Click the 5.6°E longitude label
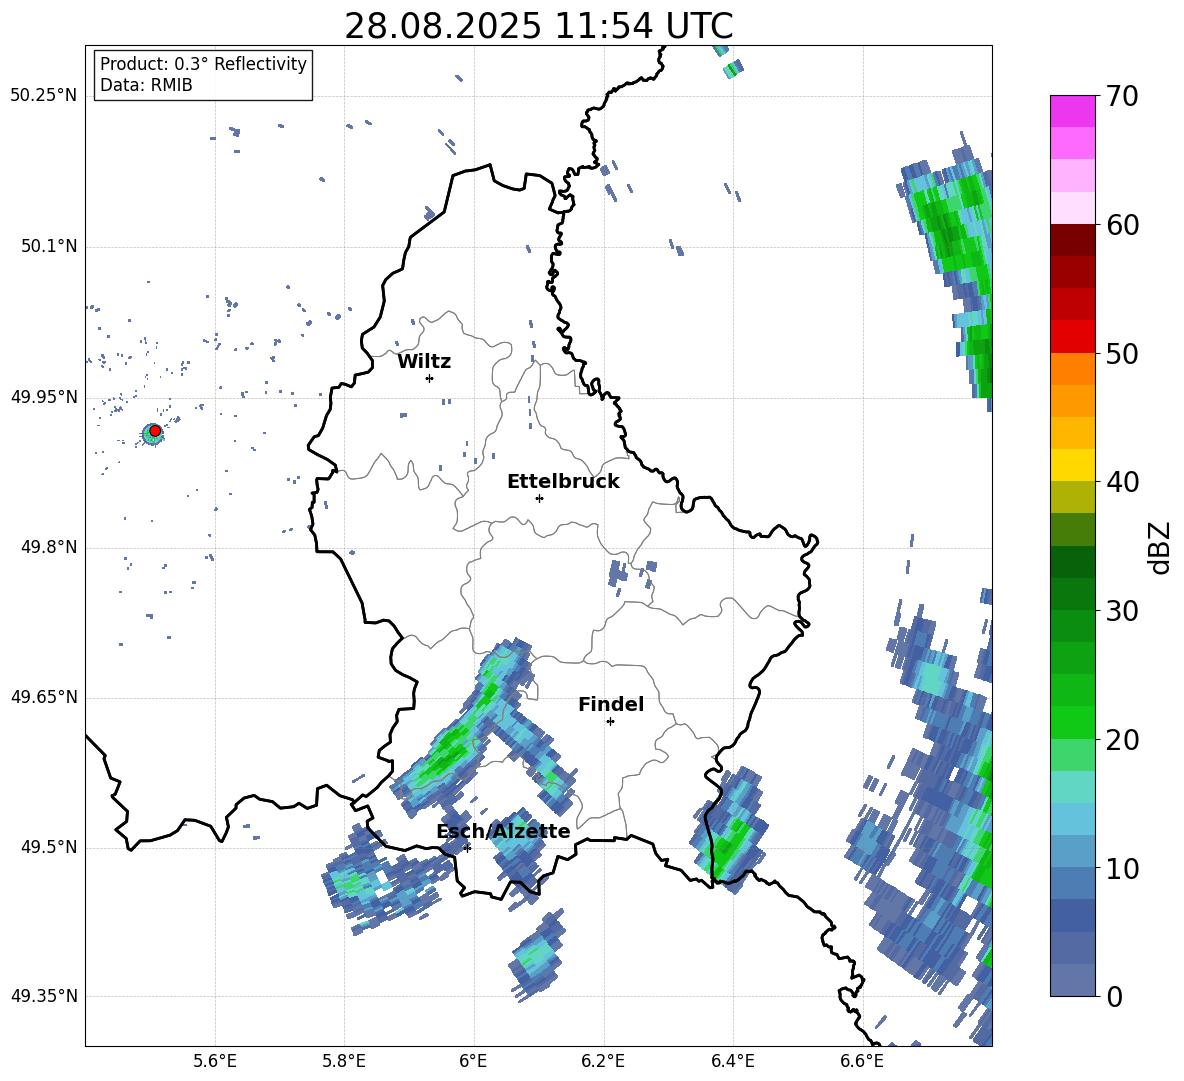The height and width of the screenshot is (1081, 1184). click(x=215, y=1061)
